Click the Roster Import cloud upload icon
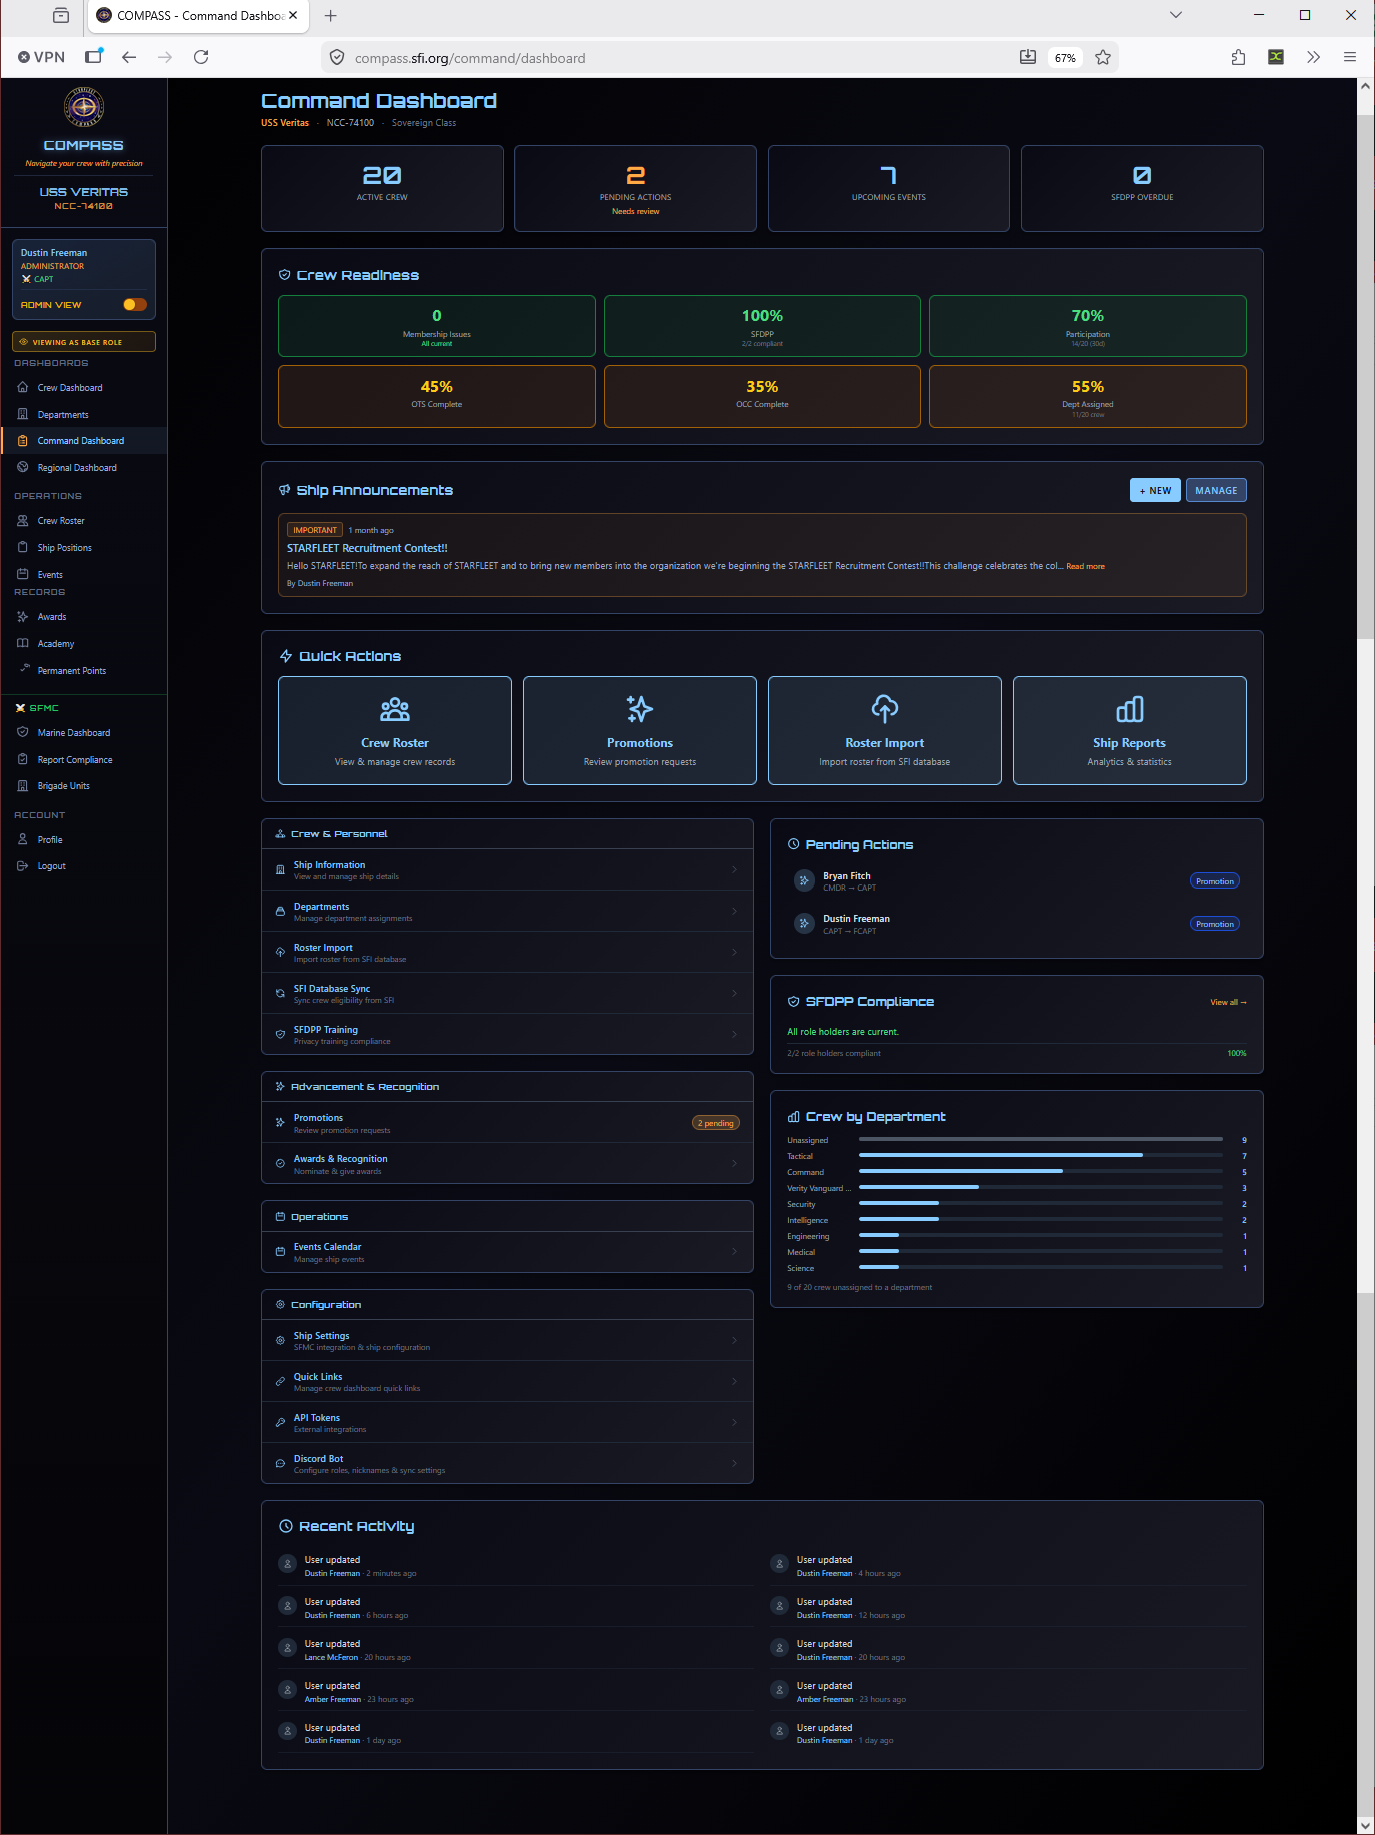1375x1835 pixels. [885, 710]
